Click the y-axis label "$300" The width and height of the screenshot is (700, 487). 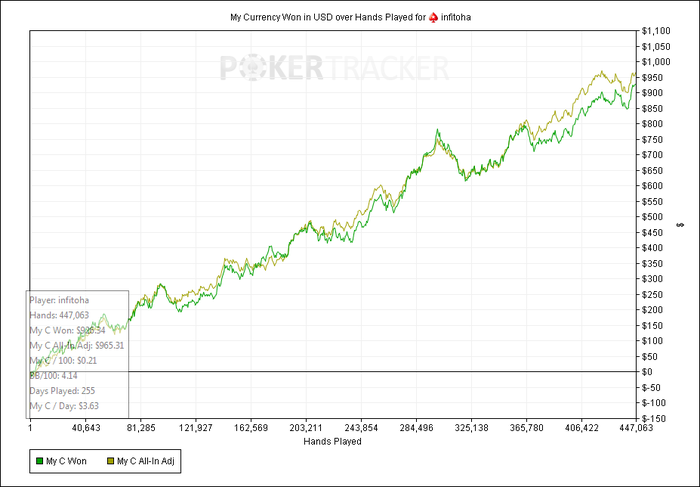pyautogui.click(x=652, y=279)
